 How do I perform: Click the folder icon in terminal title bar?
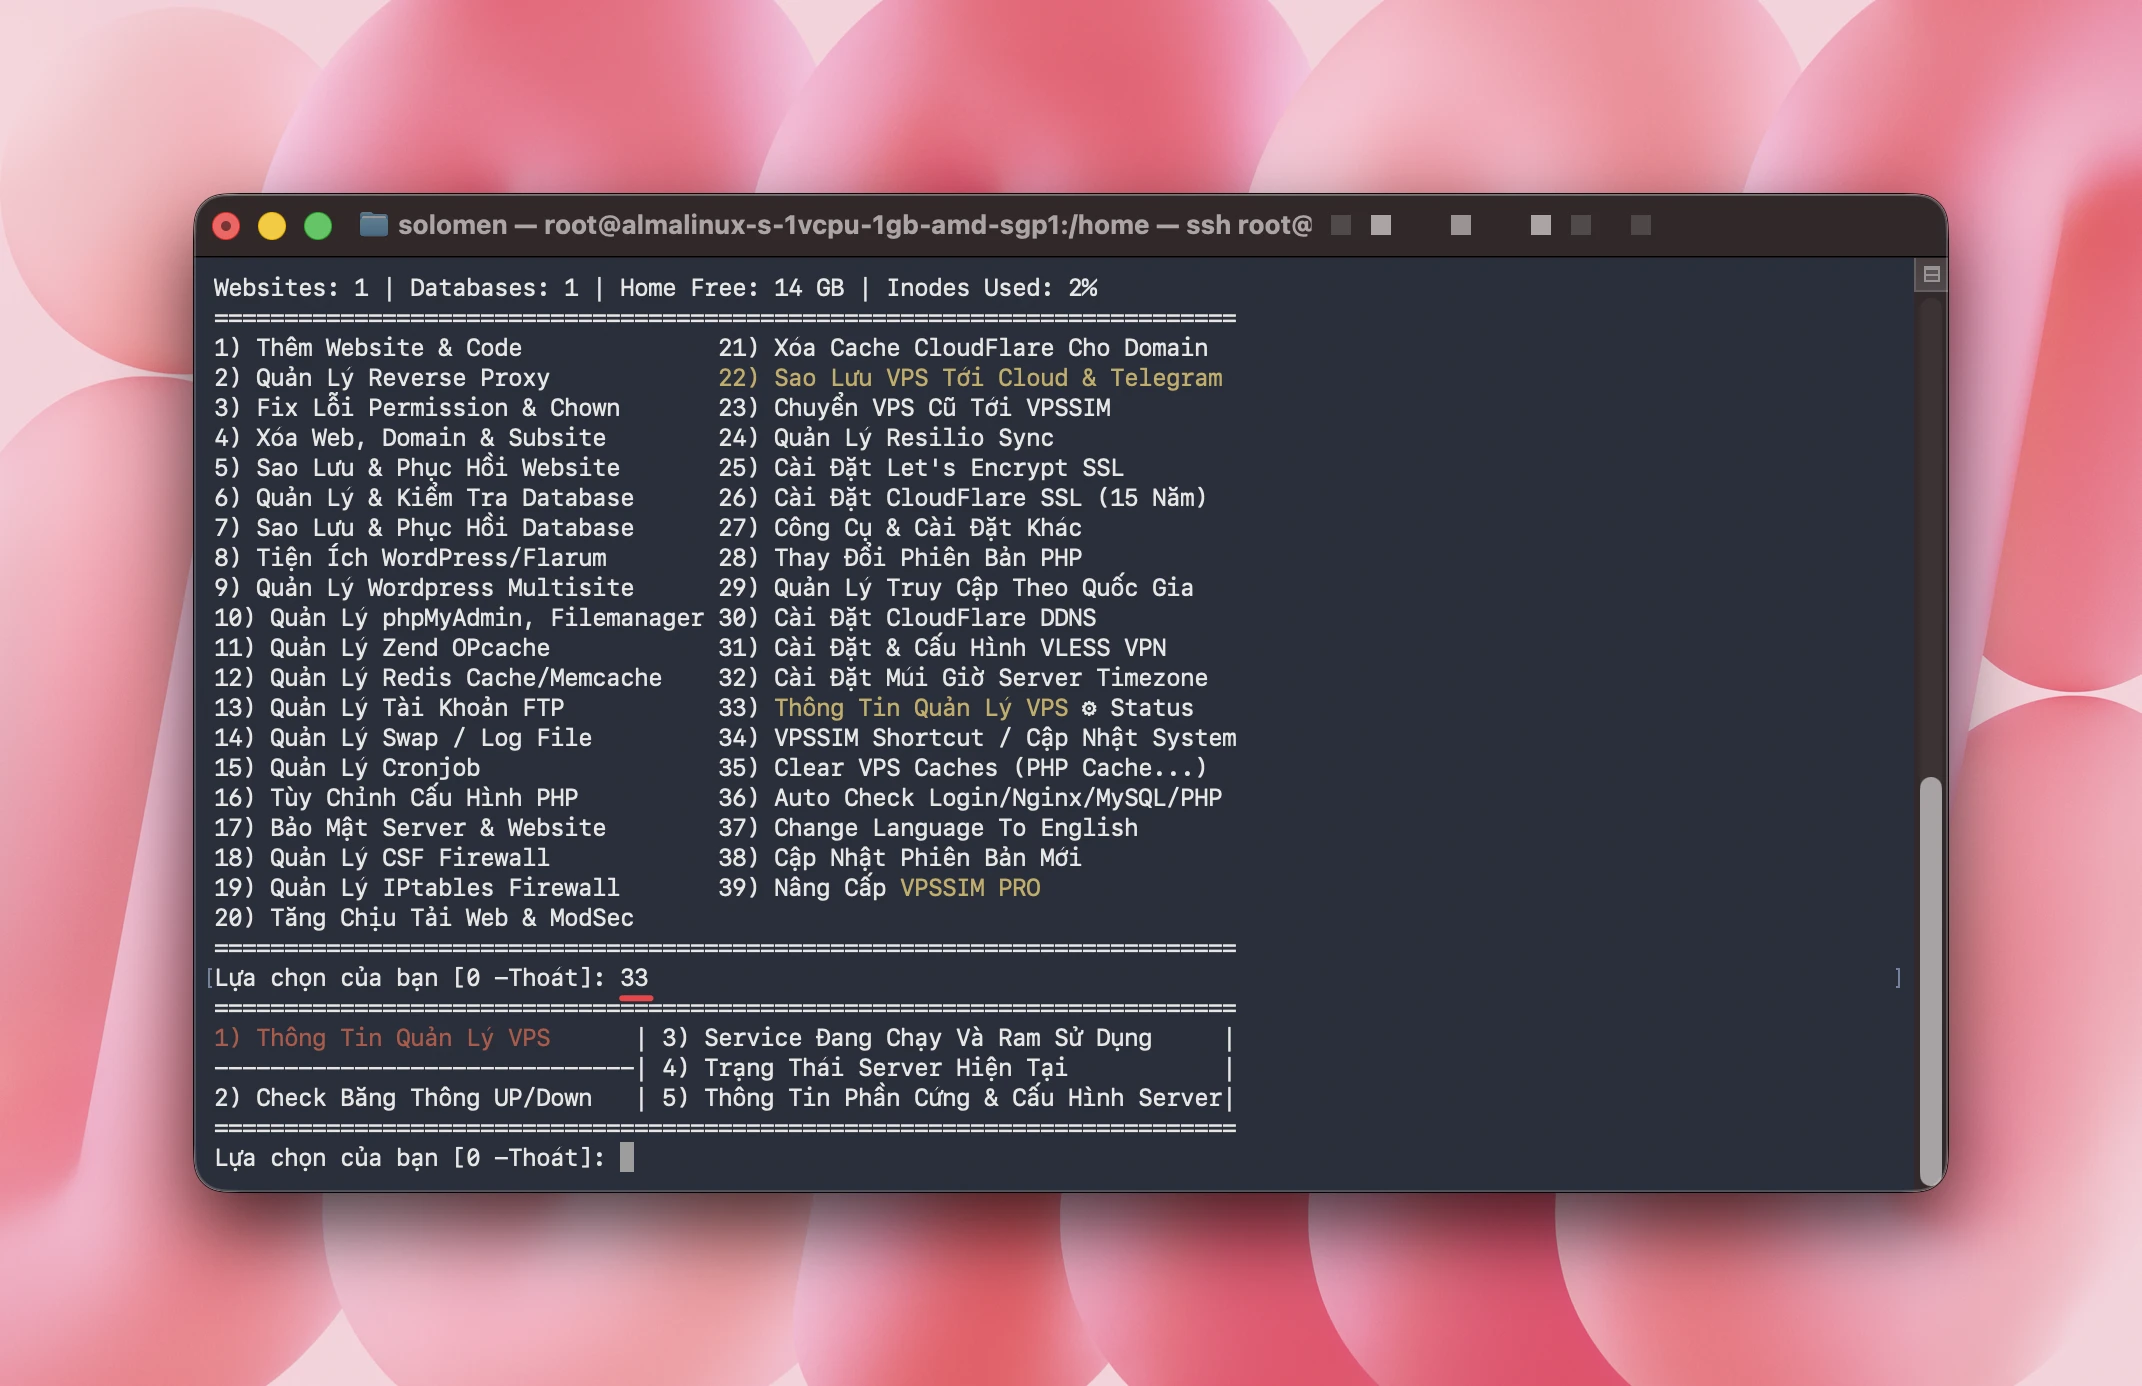coord(373,225)
